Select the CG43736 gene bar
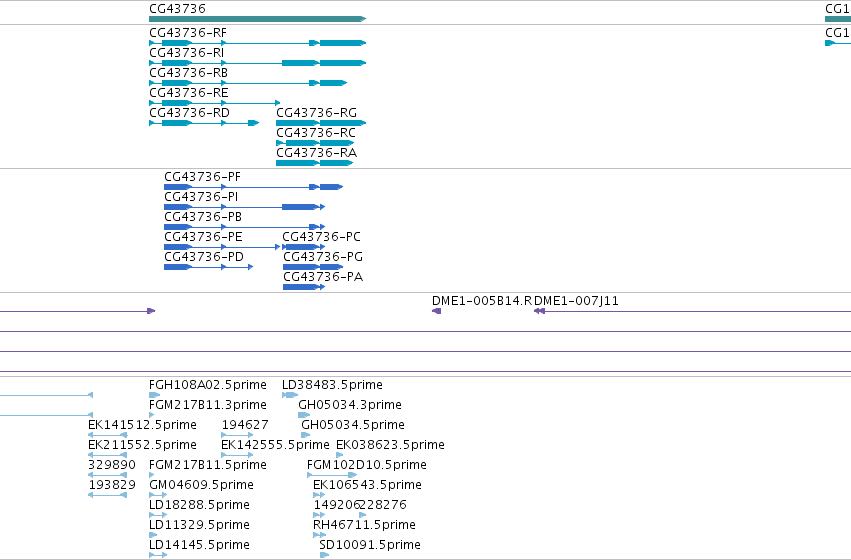 click(x=257, y=19)
